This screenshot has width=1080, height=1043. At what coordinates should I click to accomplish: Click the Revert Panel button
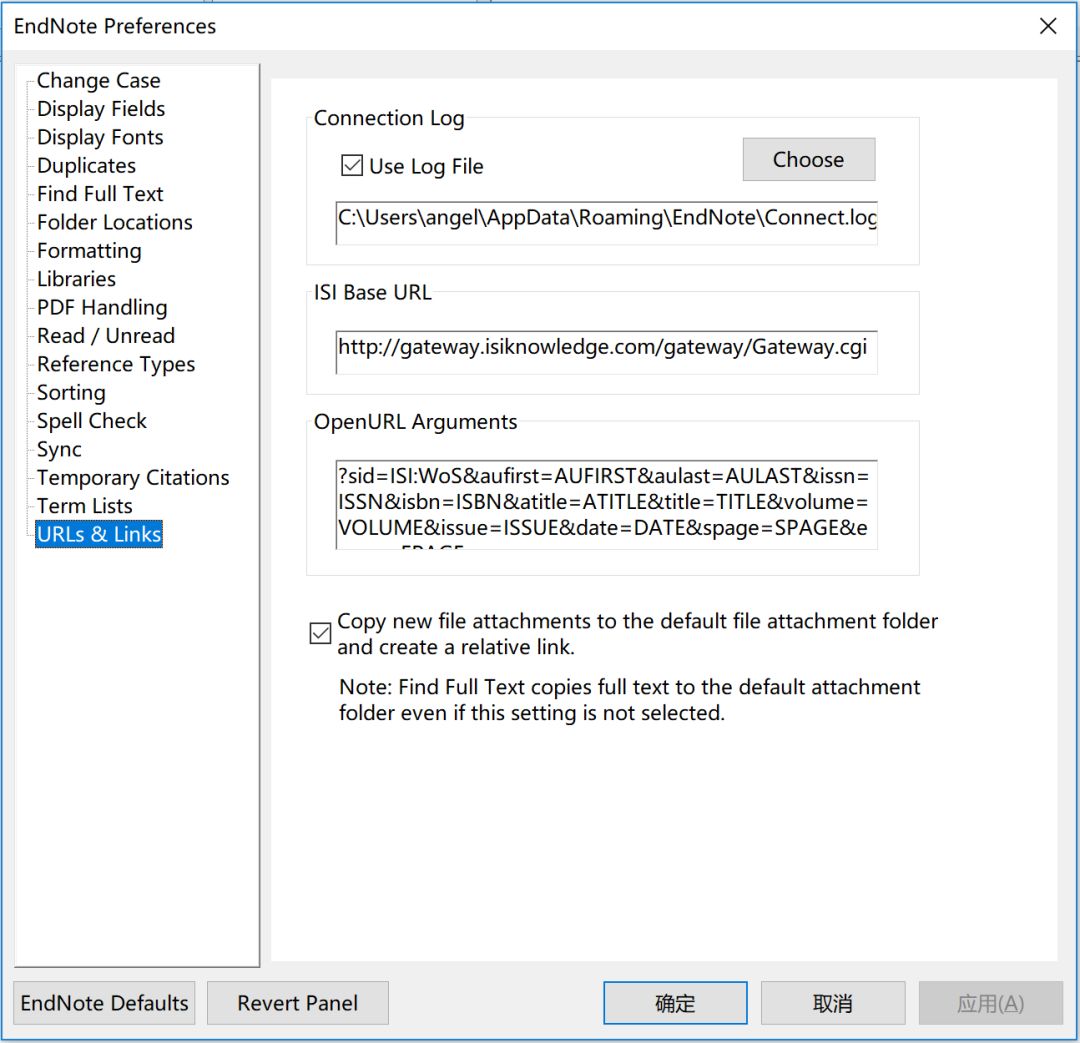pos(298,1003)
